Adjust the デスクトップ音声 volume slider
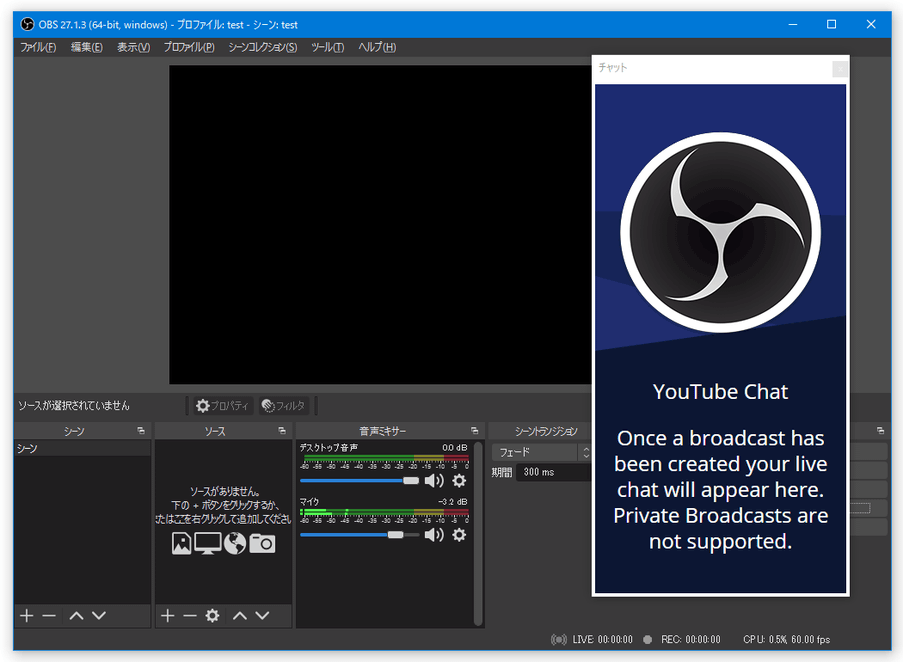This screenshot has width=903, height=662. pos(359,481)
